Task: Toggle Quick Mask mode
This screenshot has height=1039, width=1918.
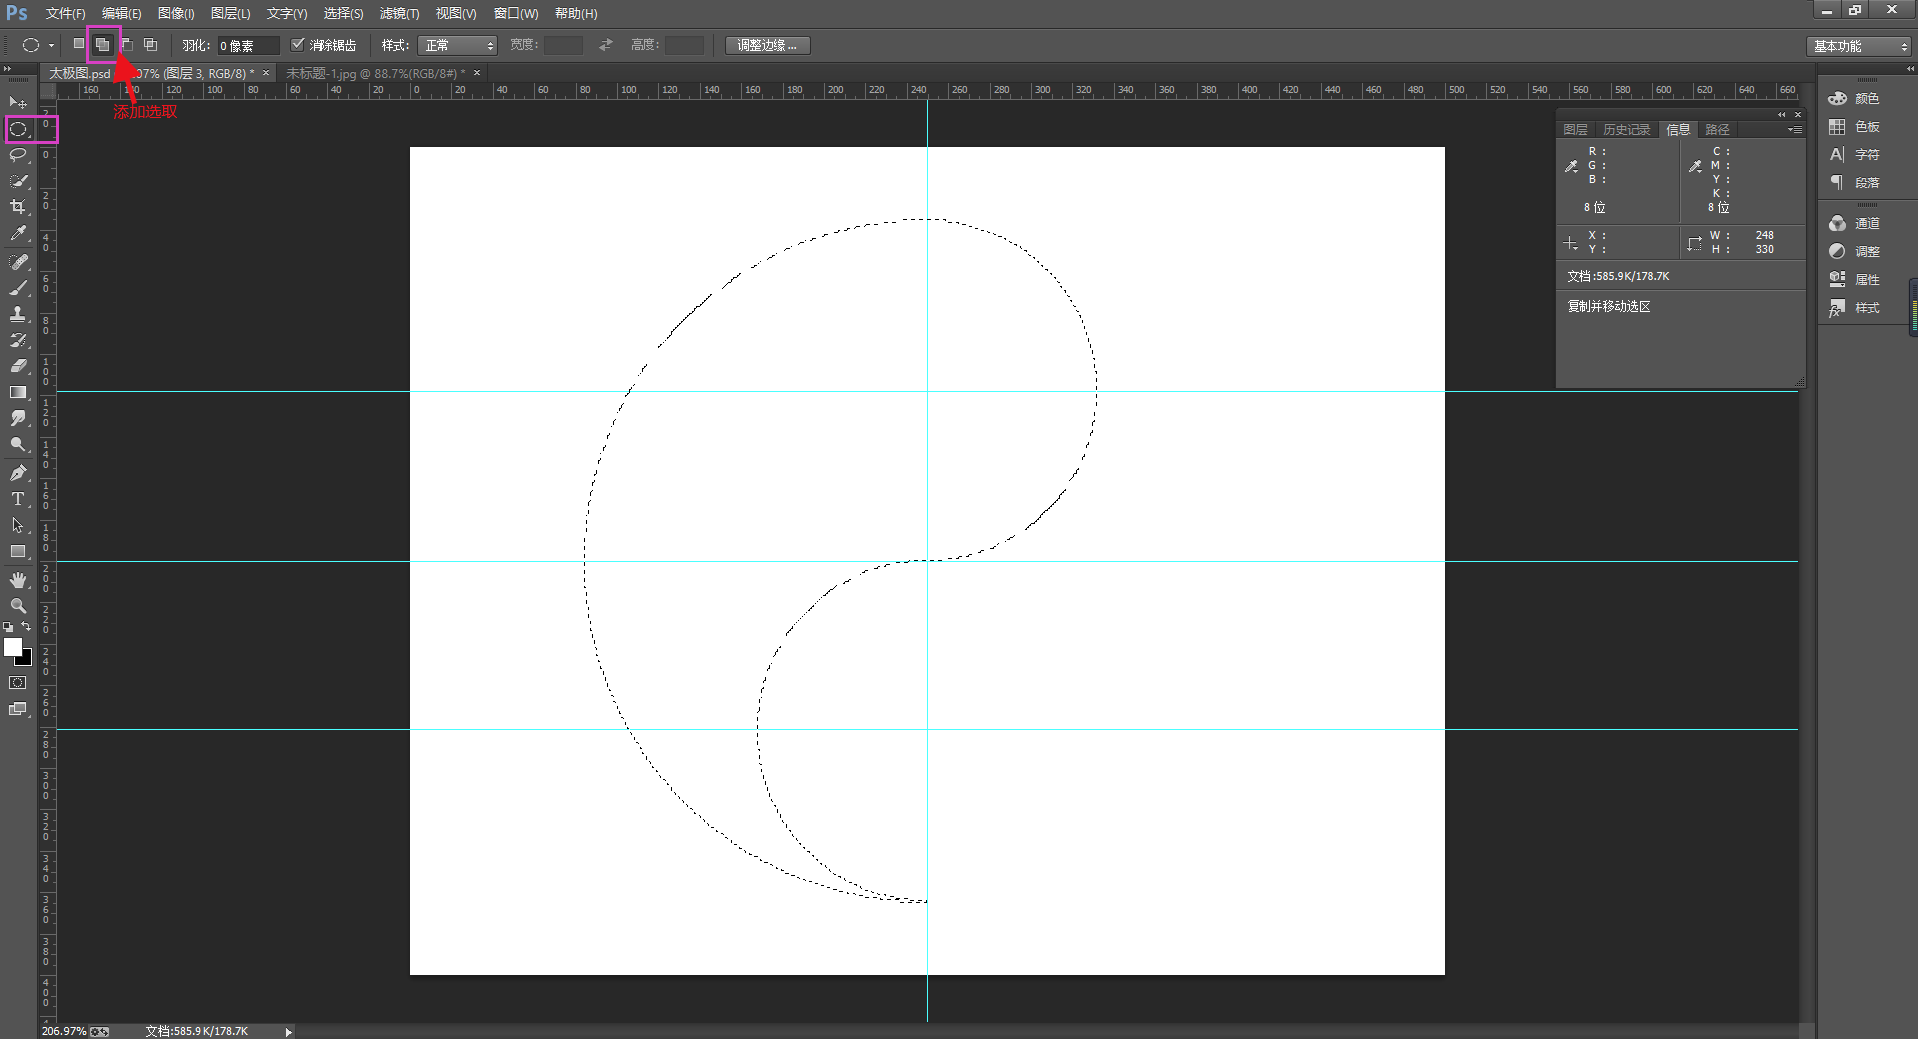Action: click(x=18, y=683)
